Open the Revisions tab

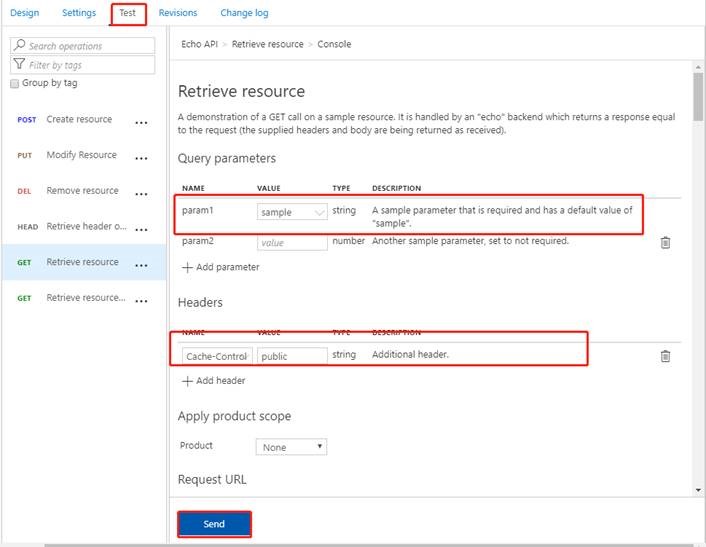pos(178,13)
